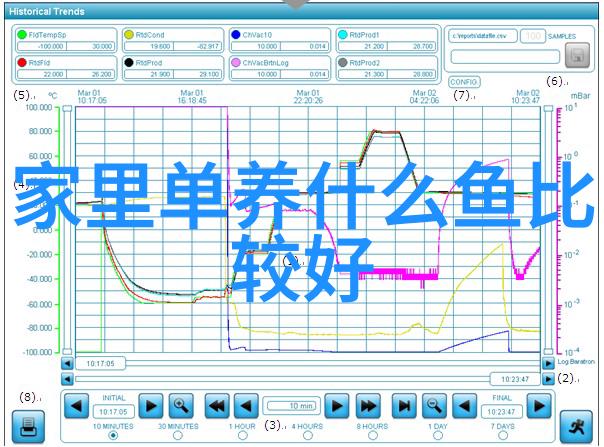Click the mBar unit label
Screen dimensions: 604x447
[580, 96]
